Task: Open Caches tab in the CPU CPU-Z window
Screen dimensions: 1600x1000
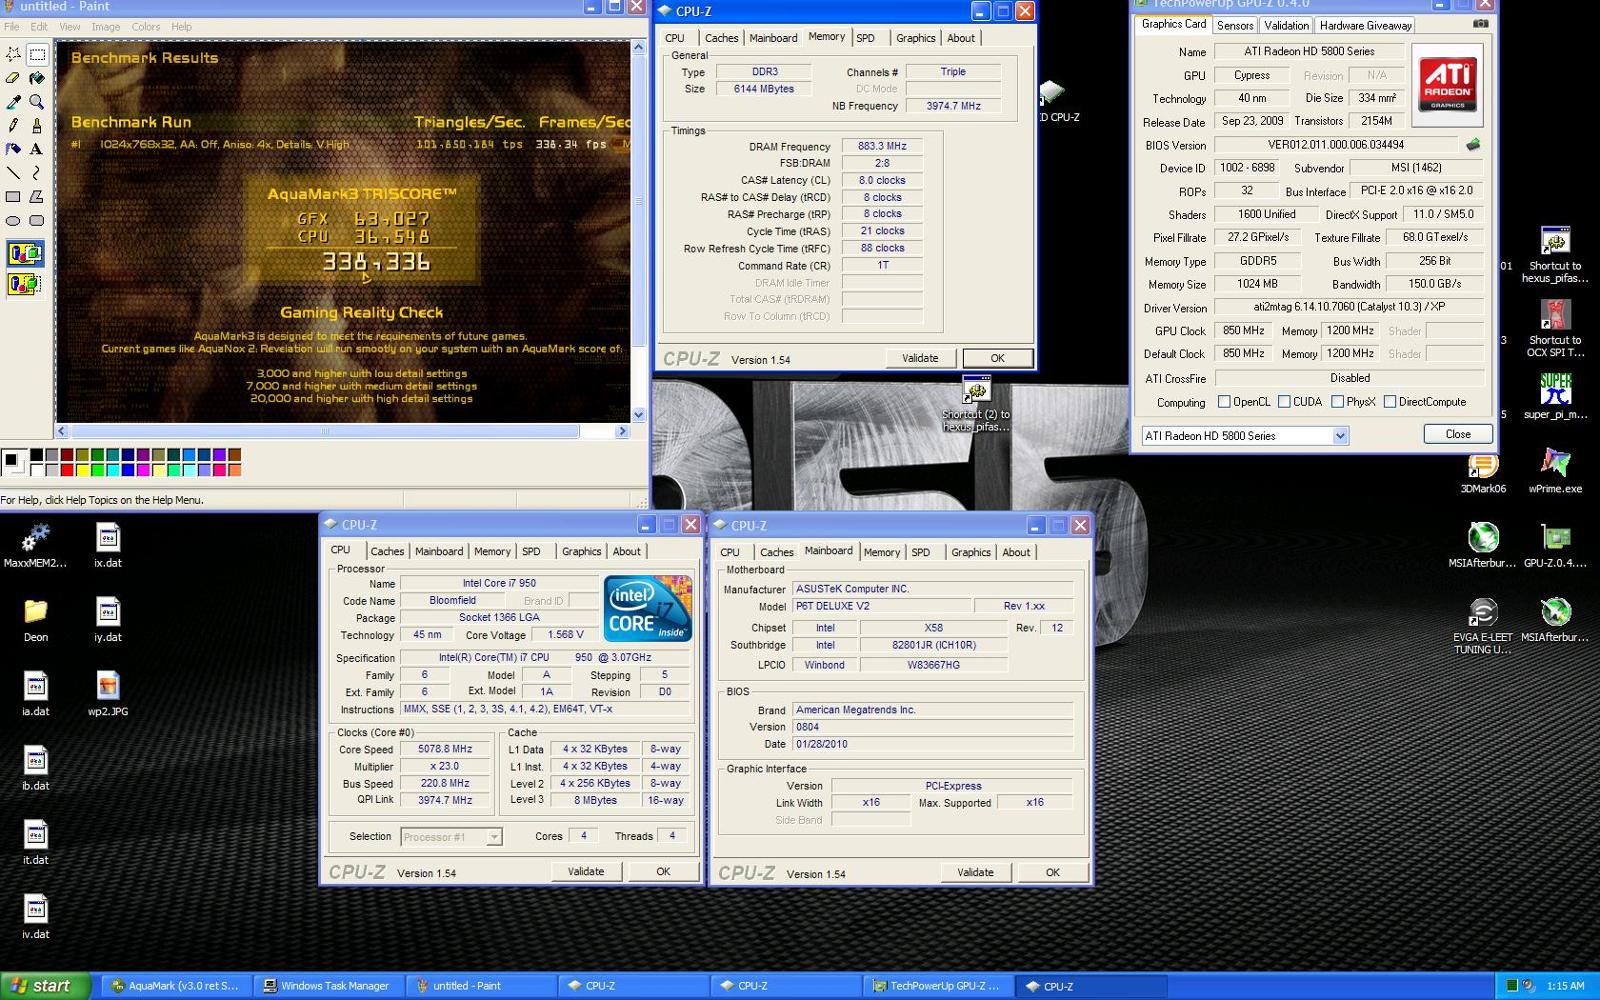Action: 387,552
